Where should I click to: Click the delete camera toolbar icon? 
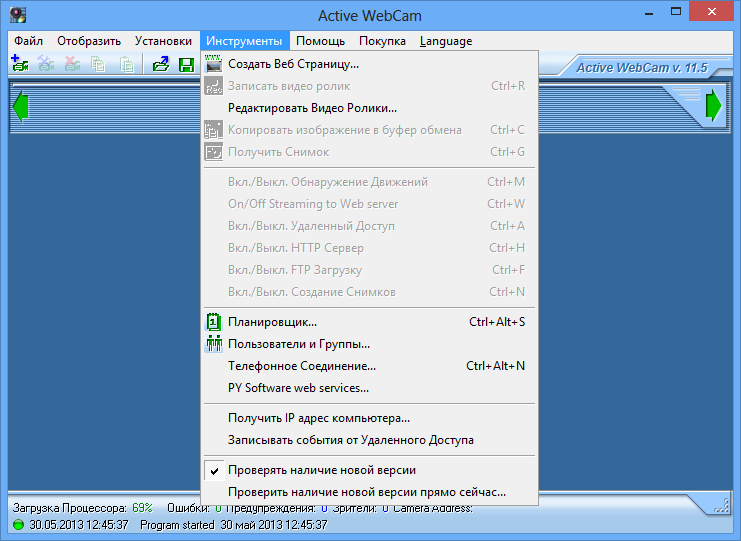72,64
